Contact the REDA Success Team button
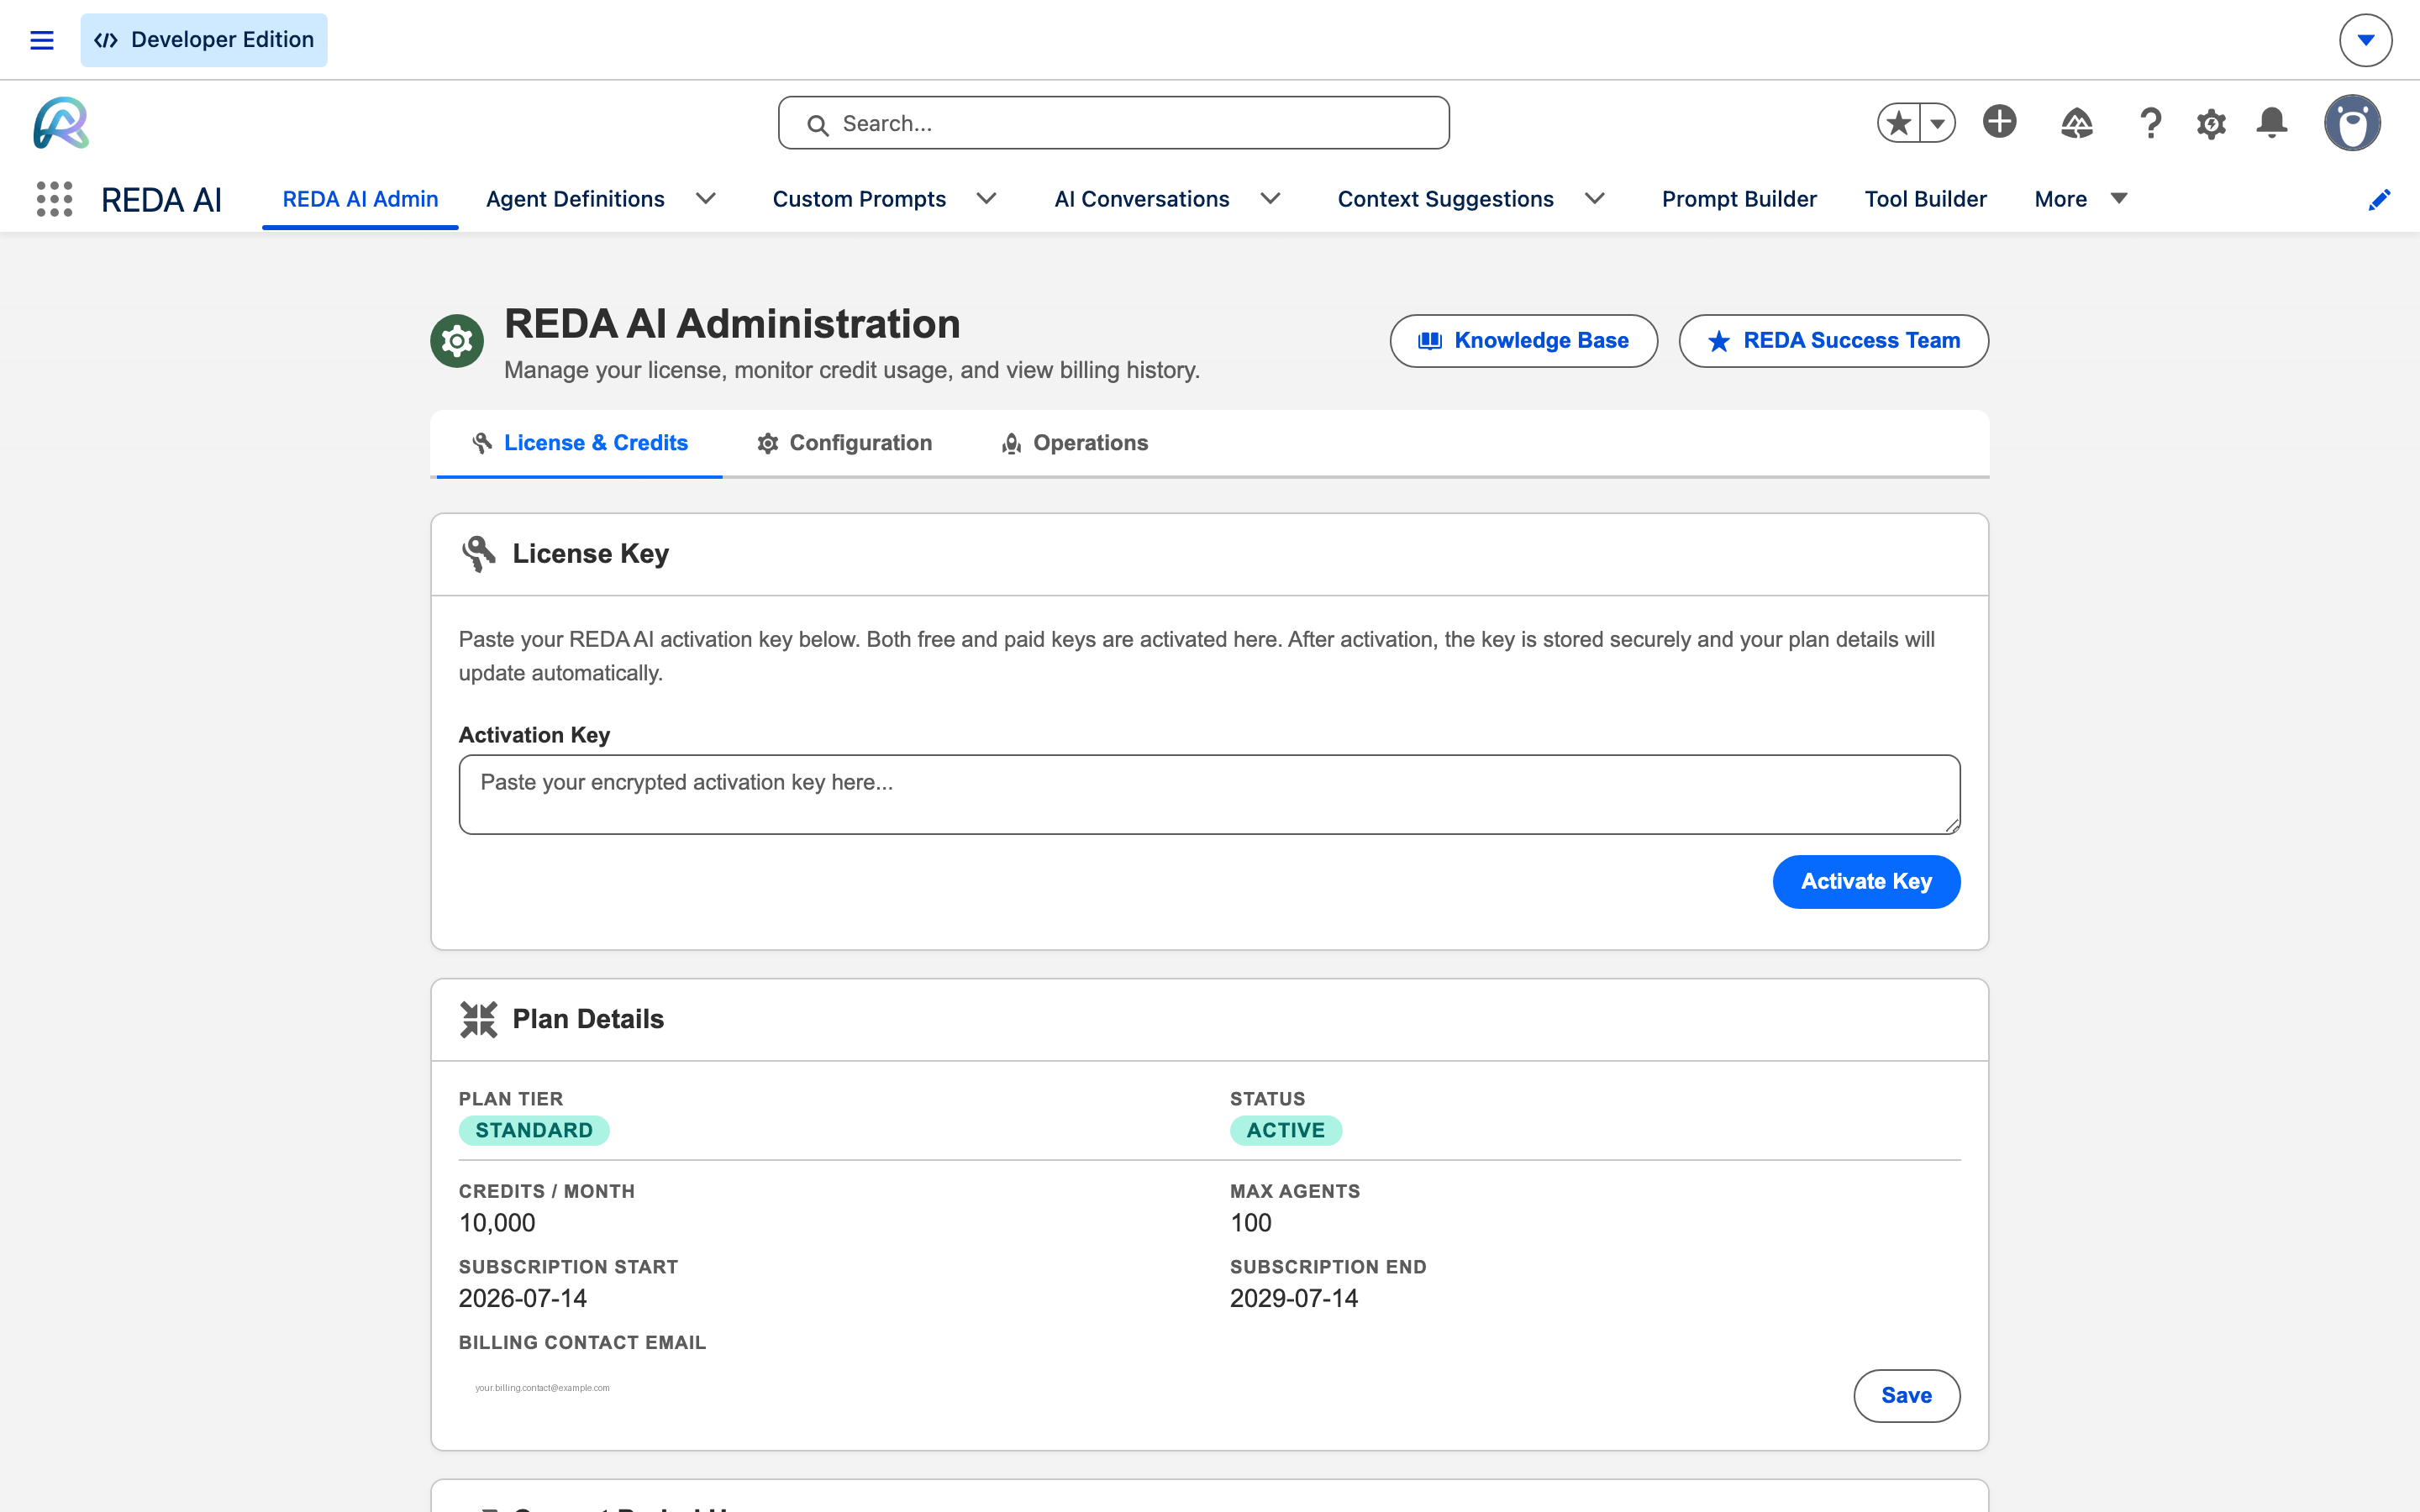 tap(1833, 341)
